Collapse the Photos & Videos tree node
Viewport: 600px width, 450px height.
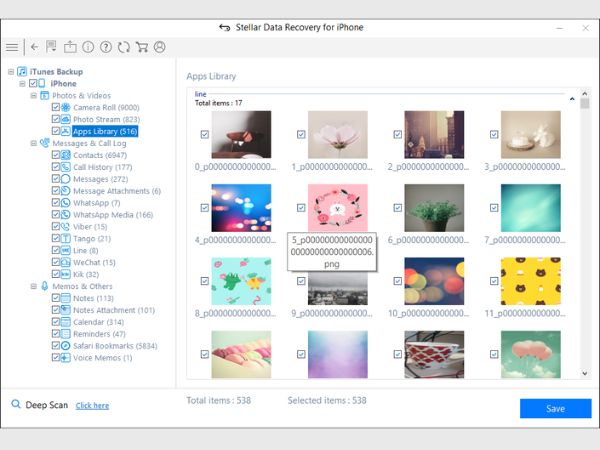[x=34, y=95]
